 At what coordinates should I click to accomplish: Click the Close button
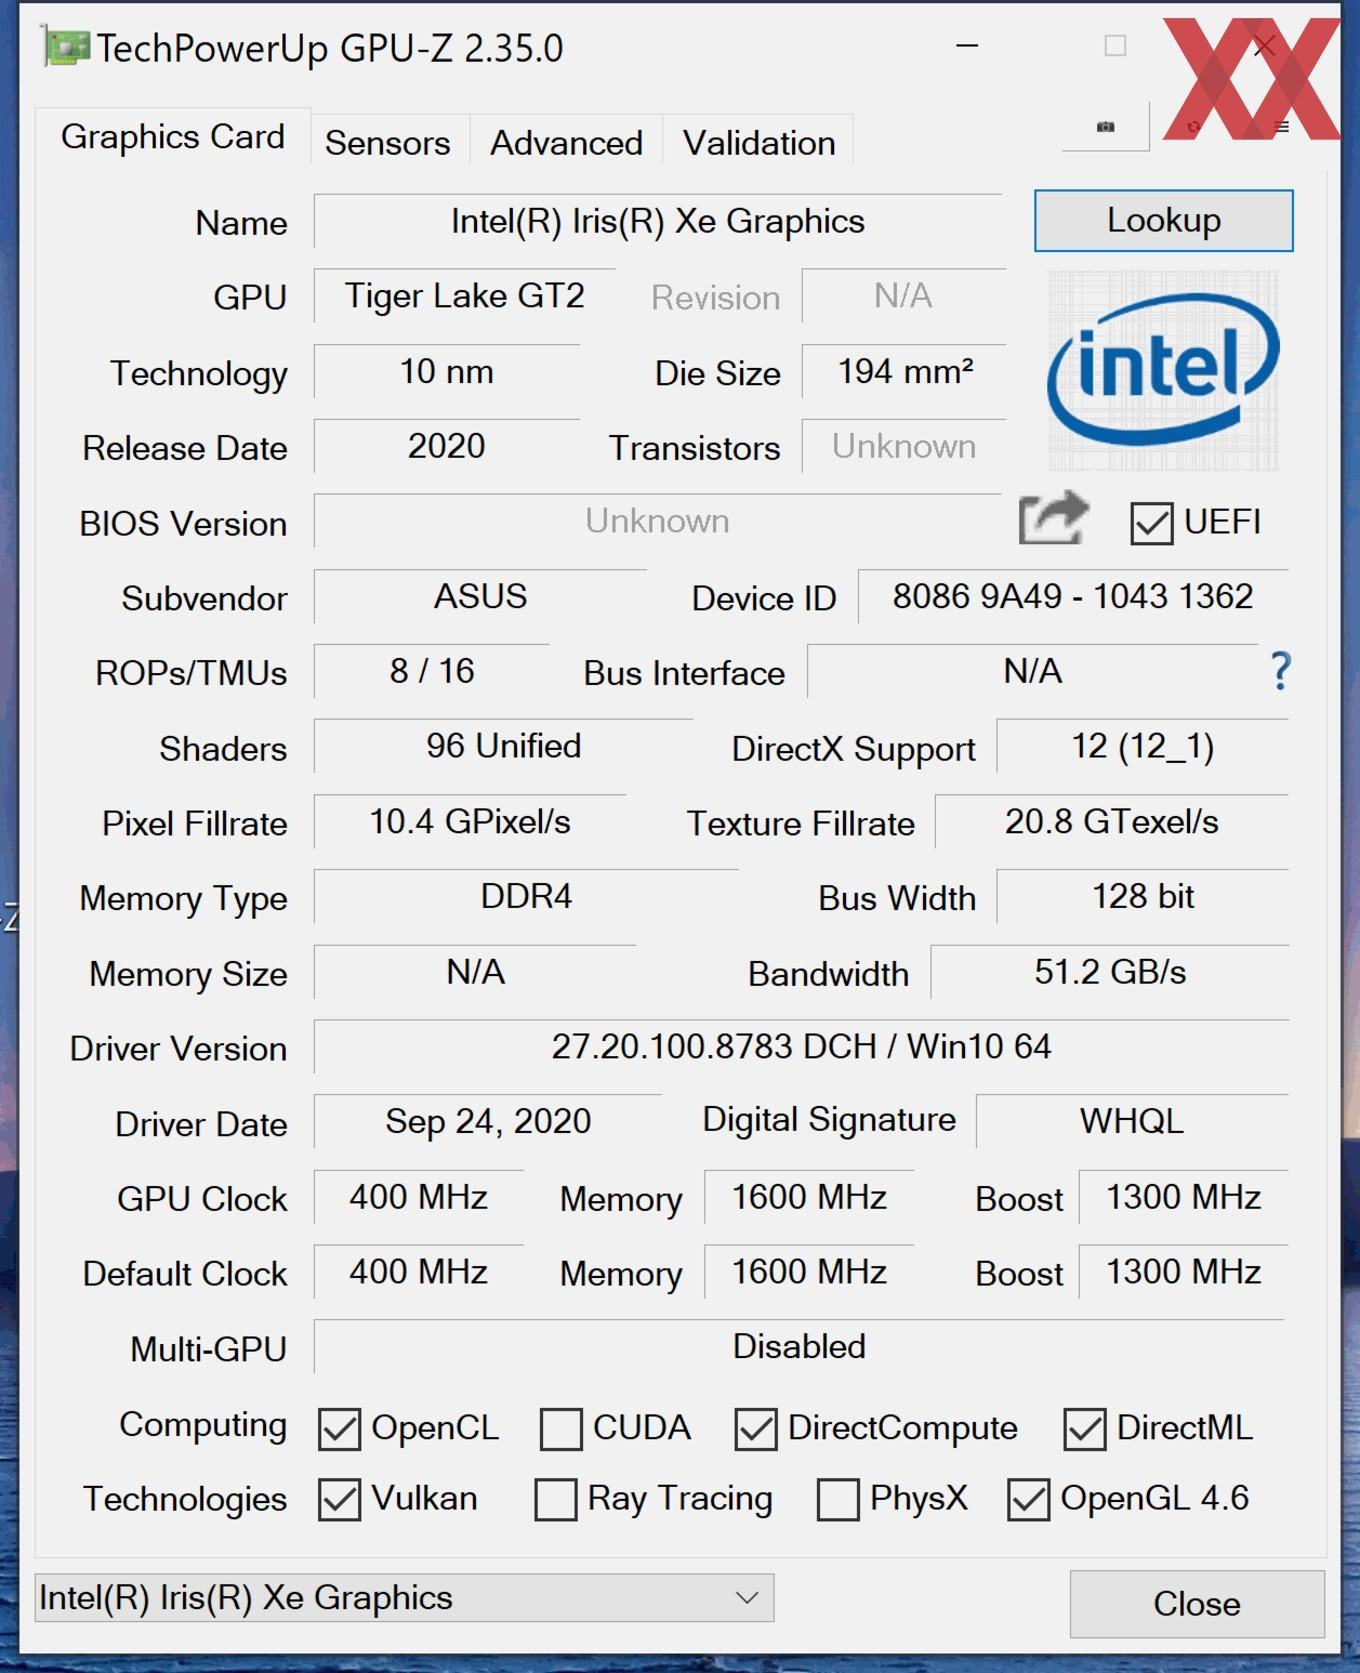coord(1197,1604)
